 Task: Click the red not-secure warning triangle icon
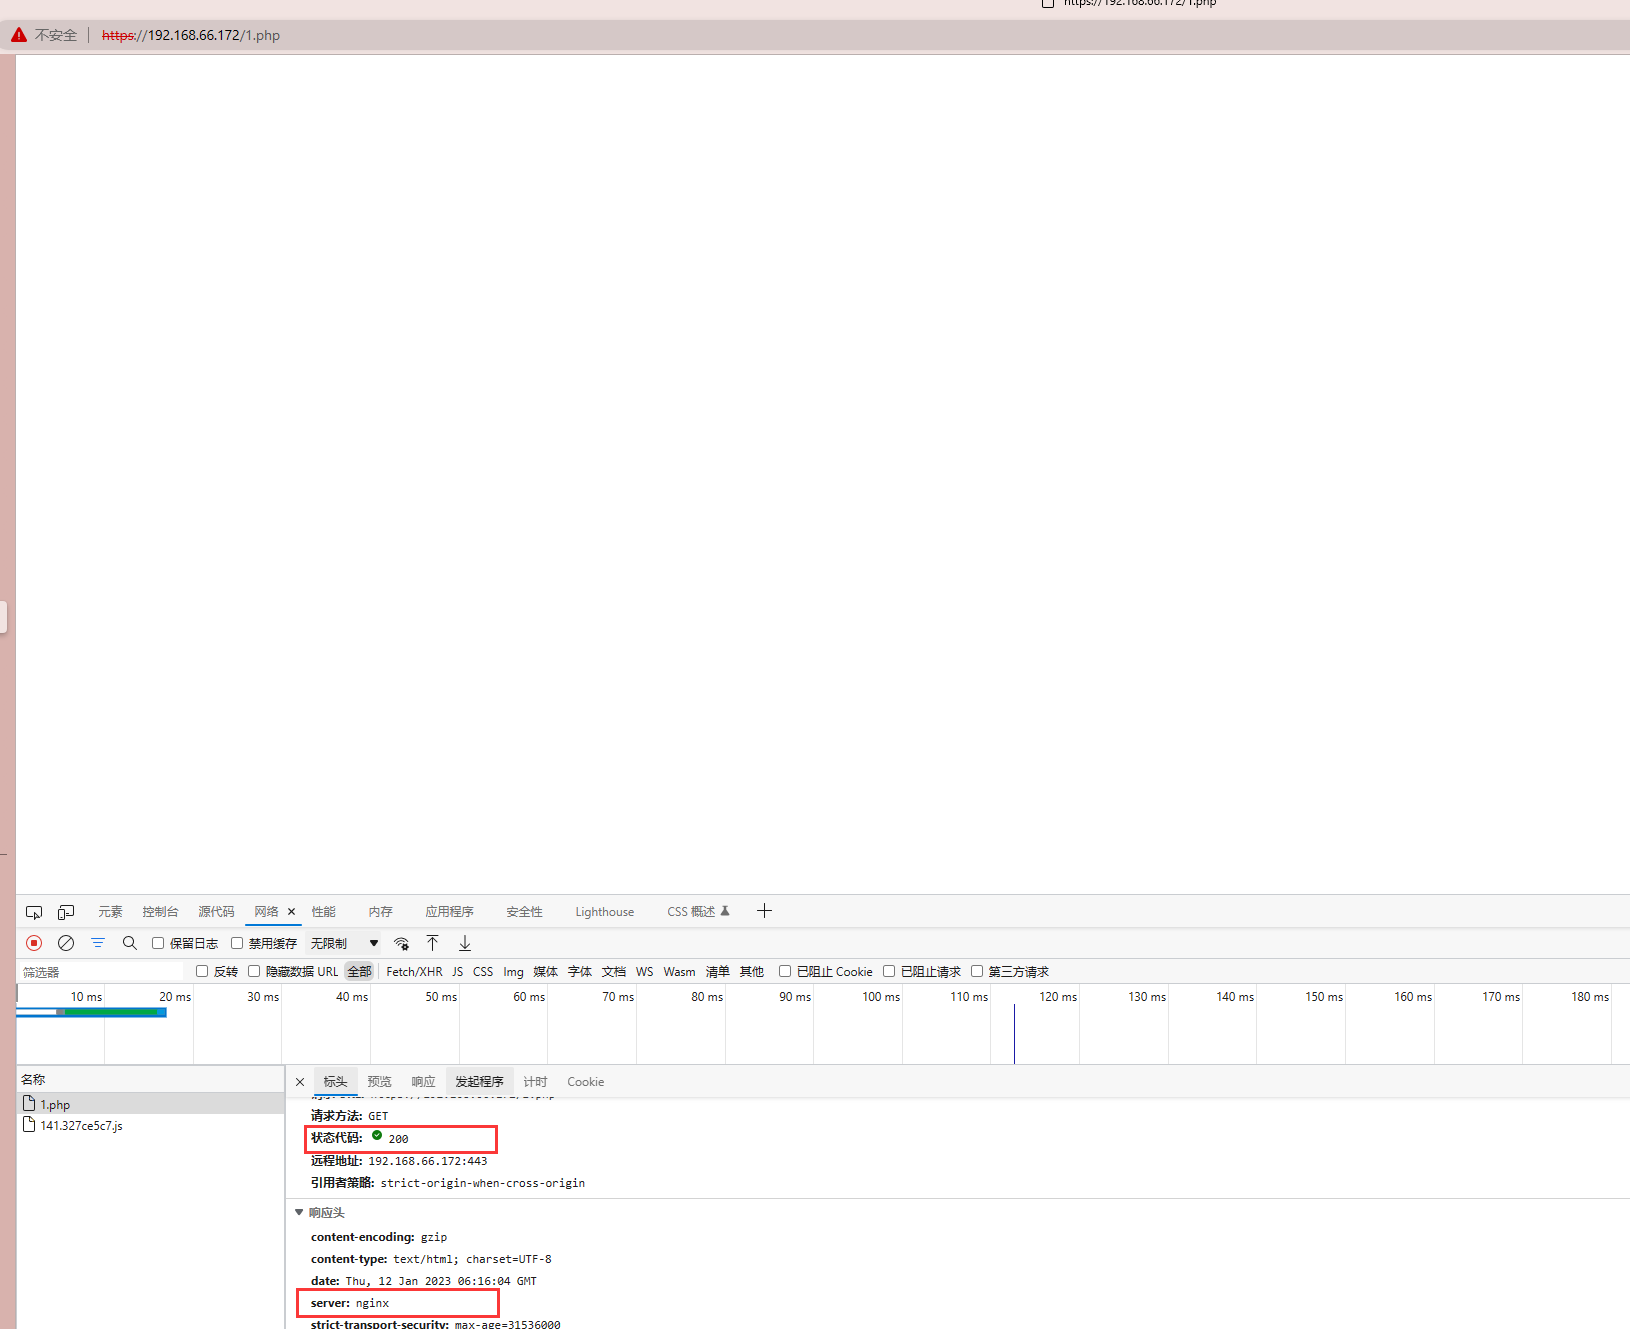tap(19, 35)
